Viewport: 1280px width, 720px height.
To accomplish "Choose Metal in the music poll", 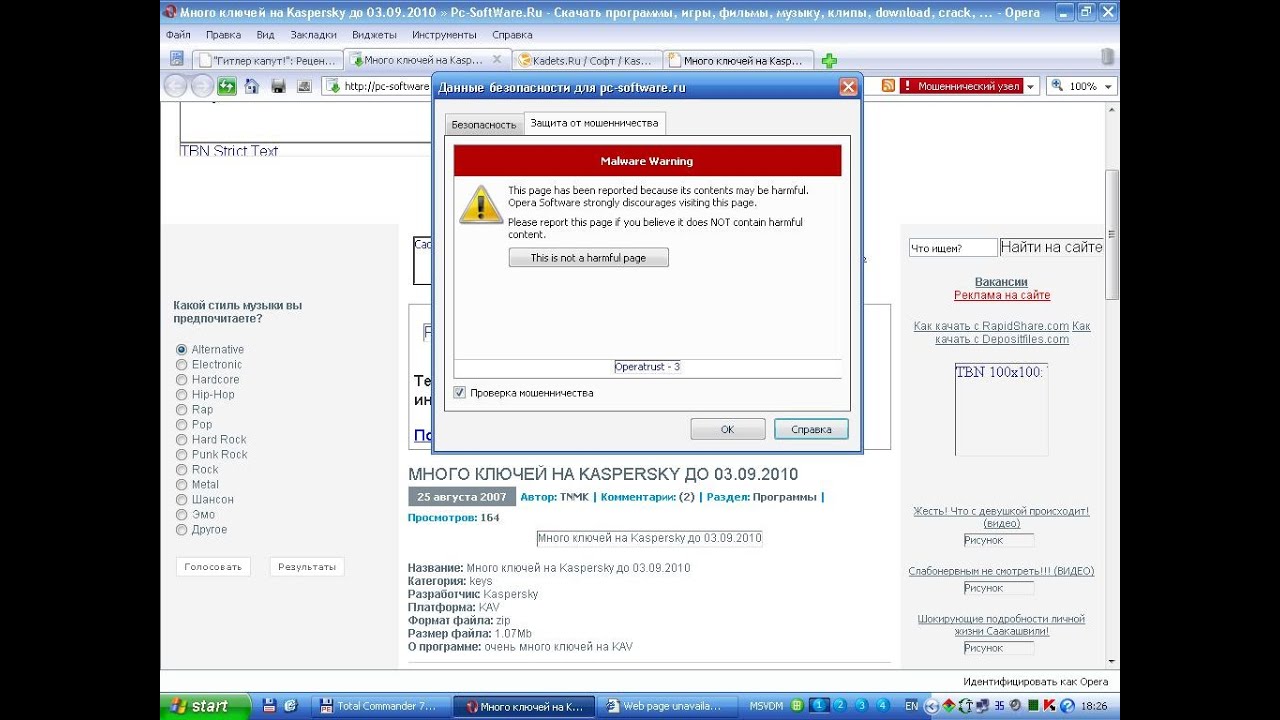I will coord(182,485).
